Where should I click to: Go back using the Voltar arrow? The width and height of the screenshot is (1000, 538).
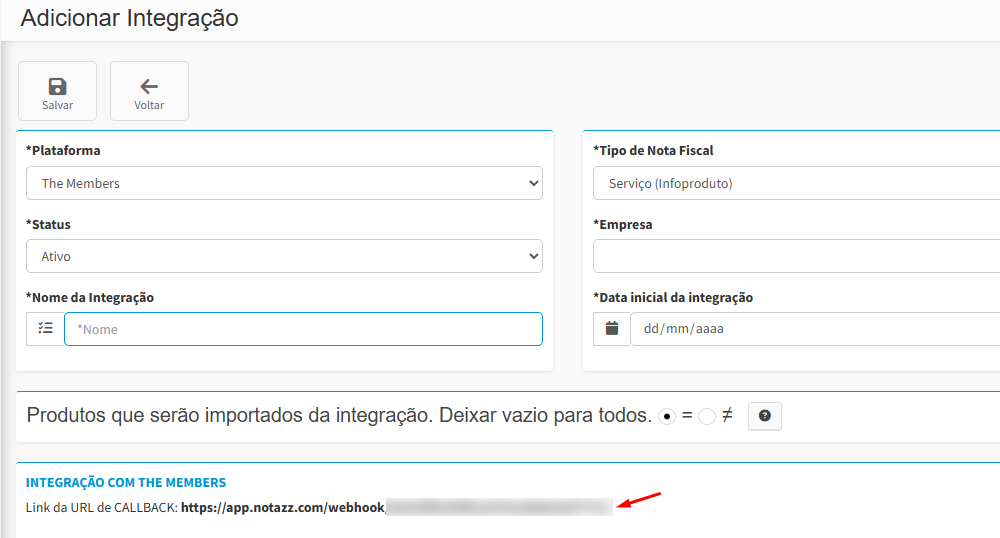tap(149, 92)
